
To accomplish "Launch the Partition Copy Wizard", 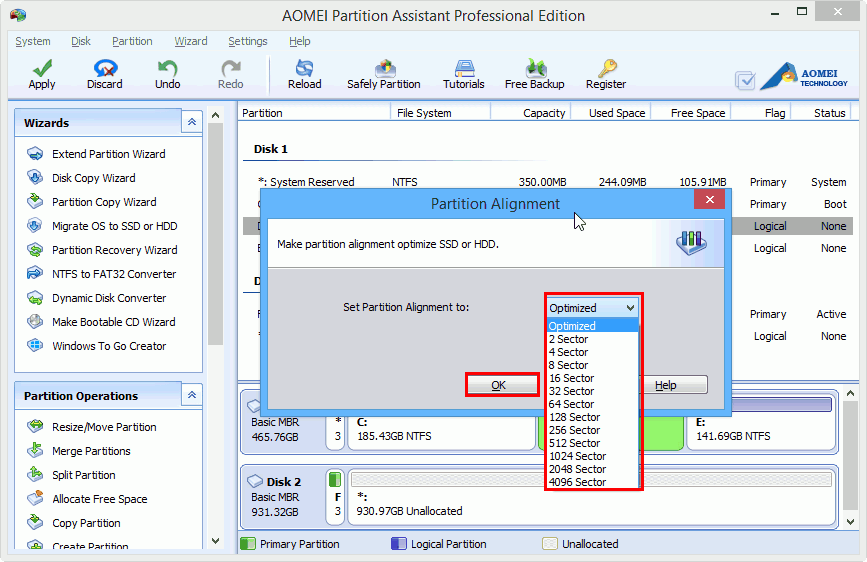I will (104, 202).
